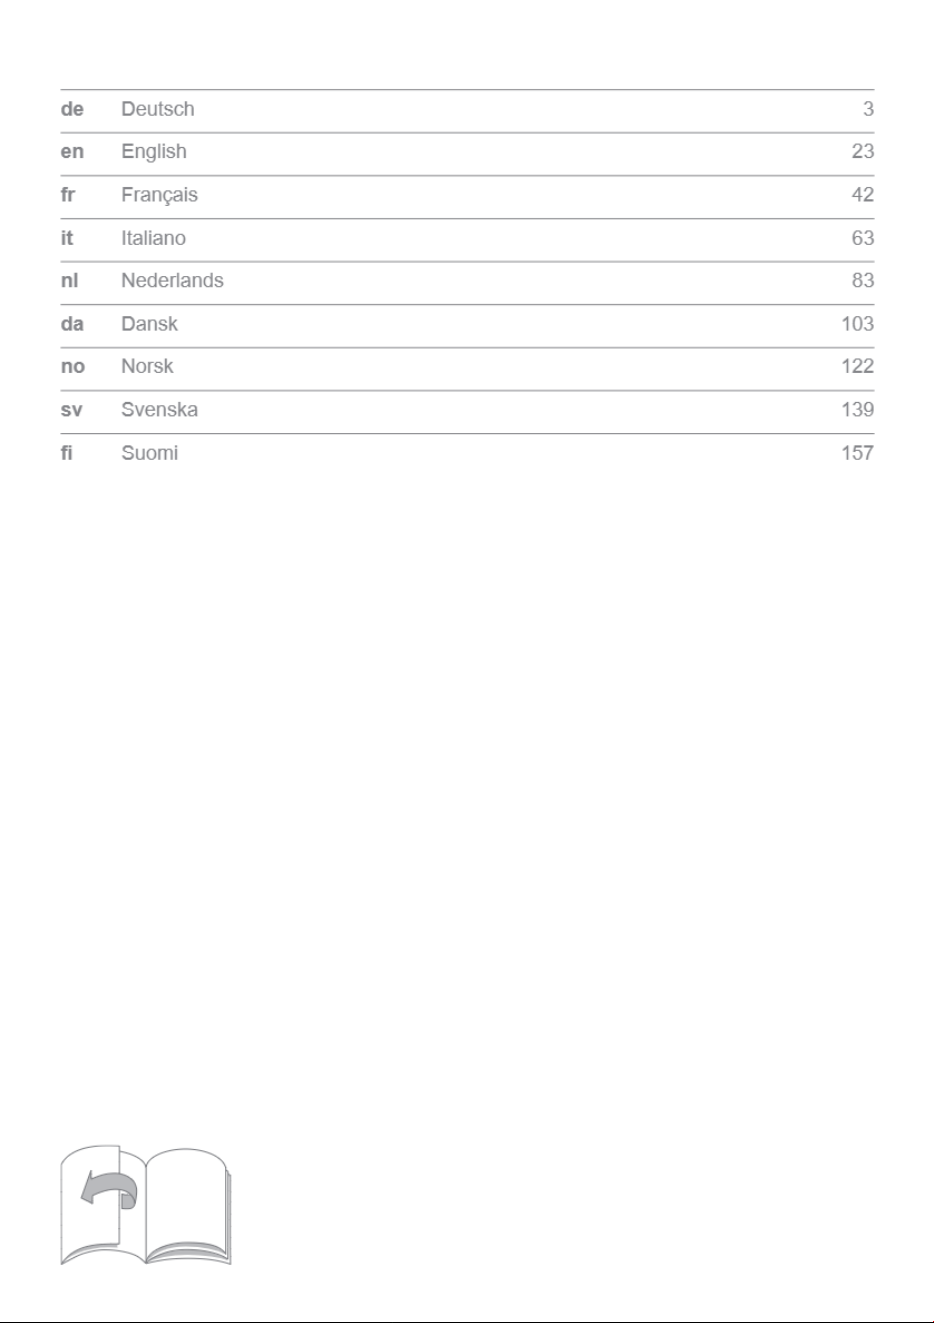Go to the Dansk section

[x=149, y=324]
